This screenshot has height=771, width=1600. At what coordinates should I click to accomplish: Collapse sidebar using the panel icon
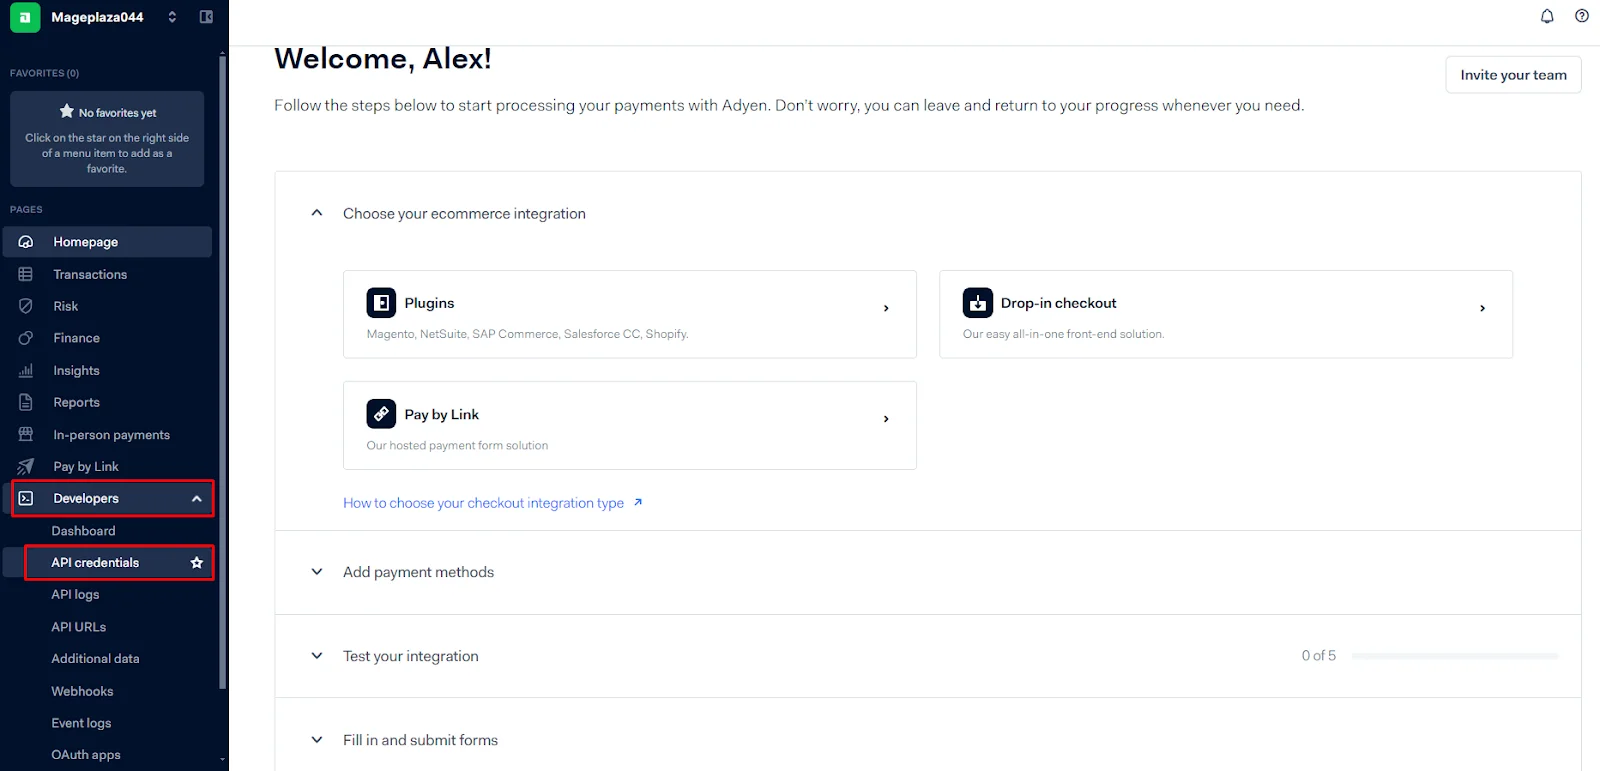click(x=206, y=17)
